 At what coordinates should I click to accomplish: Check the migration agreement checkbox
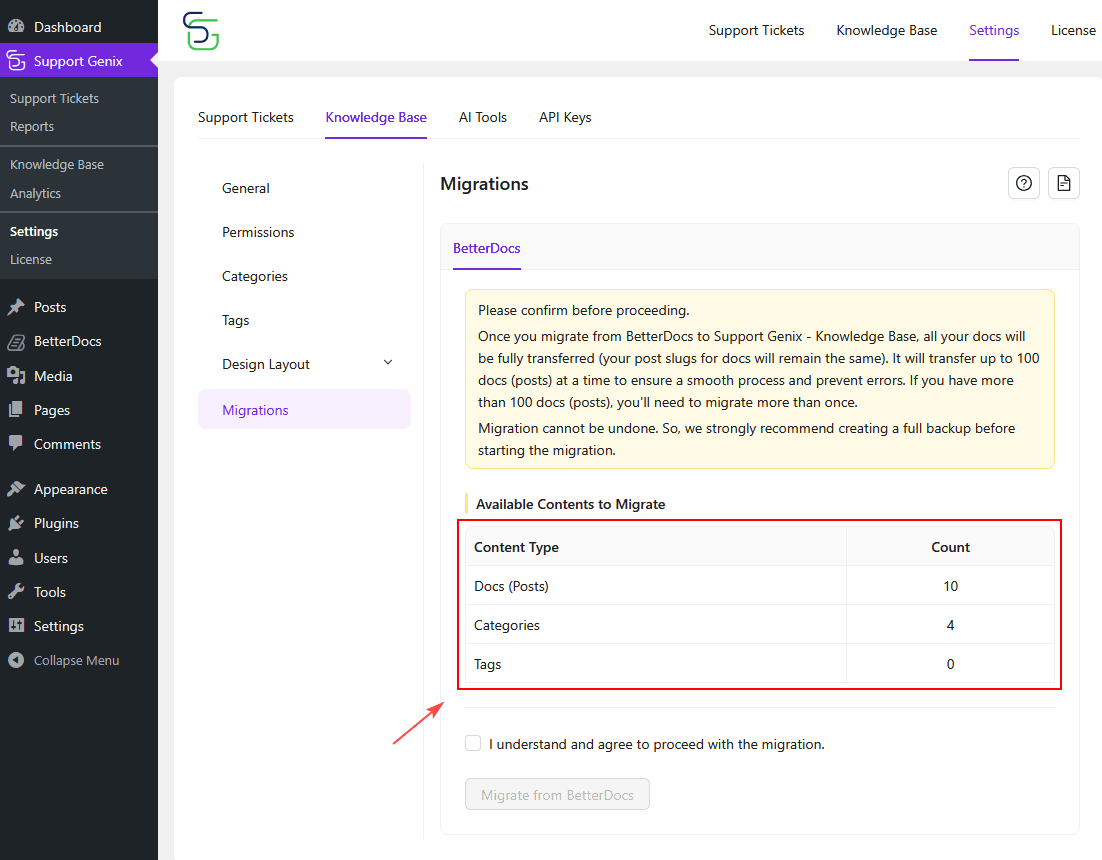(472, 743)
